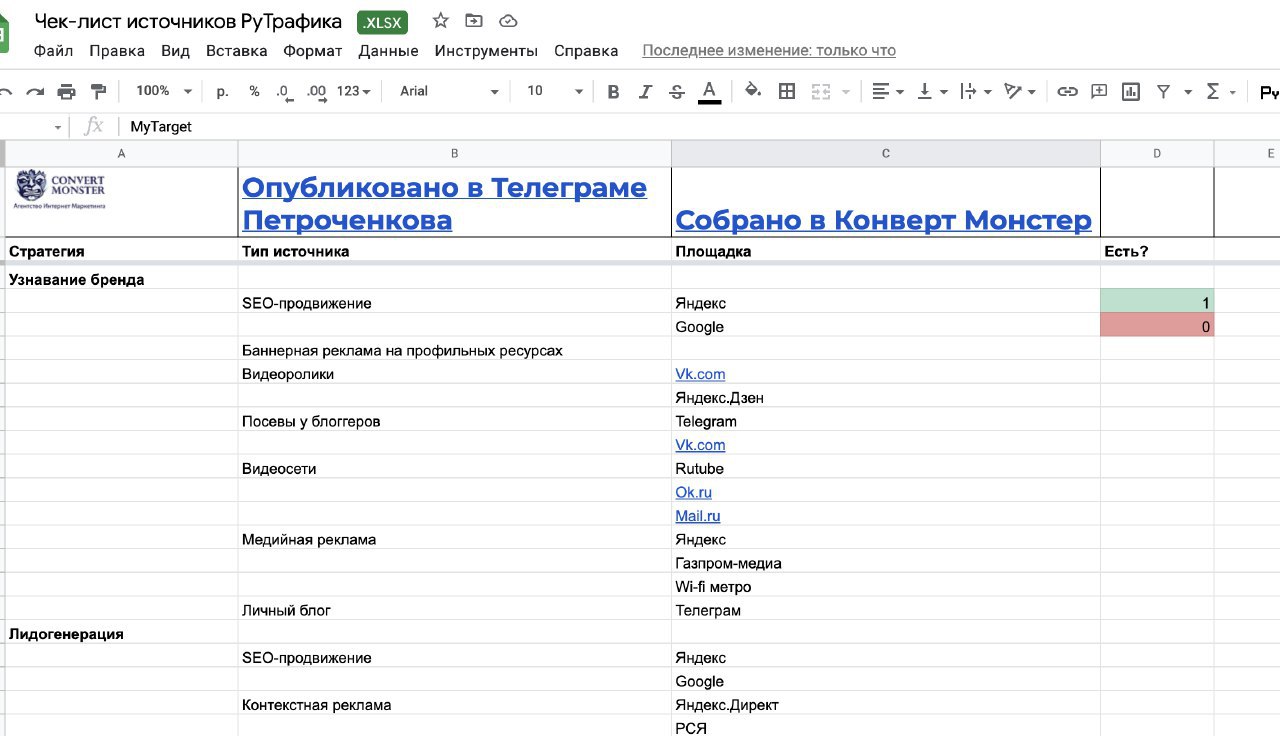Select the red cell with value 0
This screenshot has width=1280, height=736.
(x=1157, y=327)
